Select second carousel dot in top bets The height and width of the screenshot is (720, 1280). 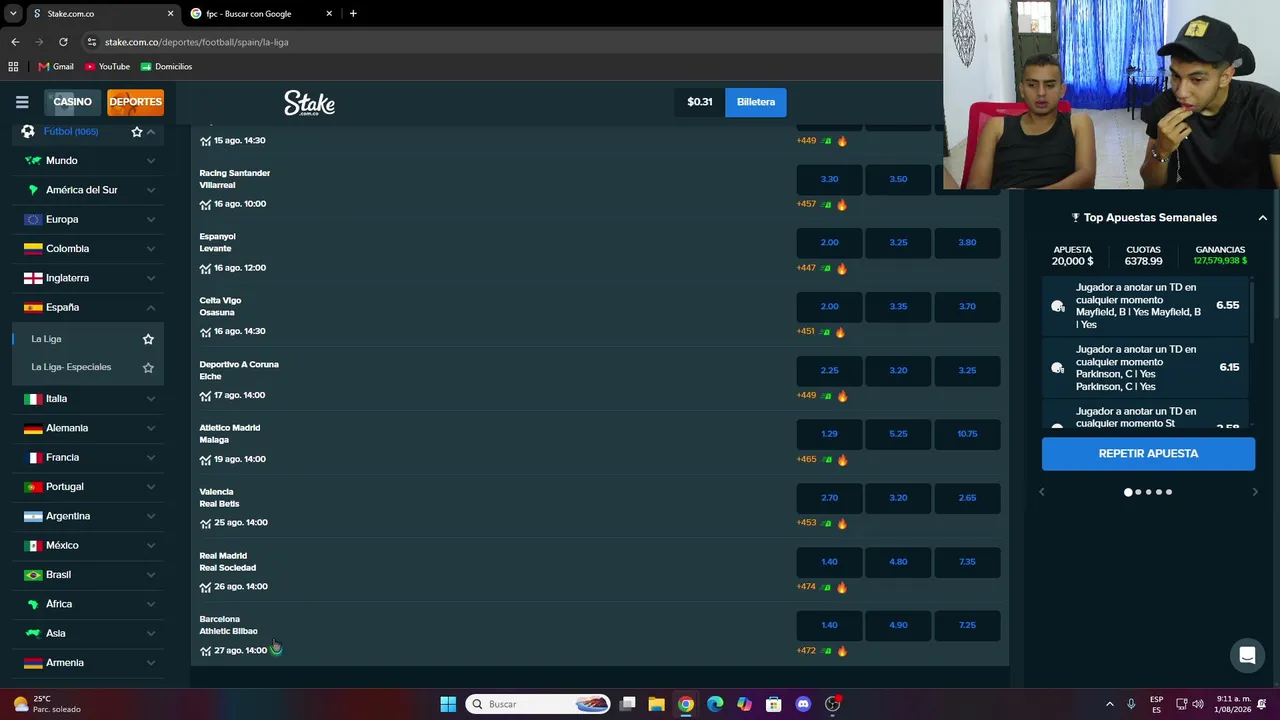(x=1138, y=492)
